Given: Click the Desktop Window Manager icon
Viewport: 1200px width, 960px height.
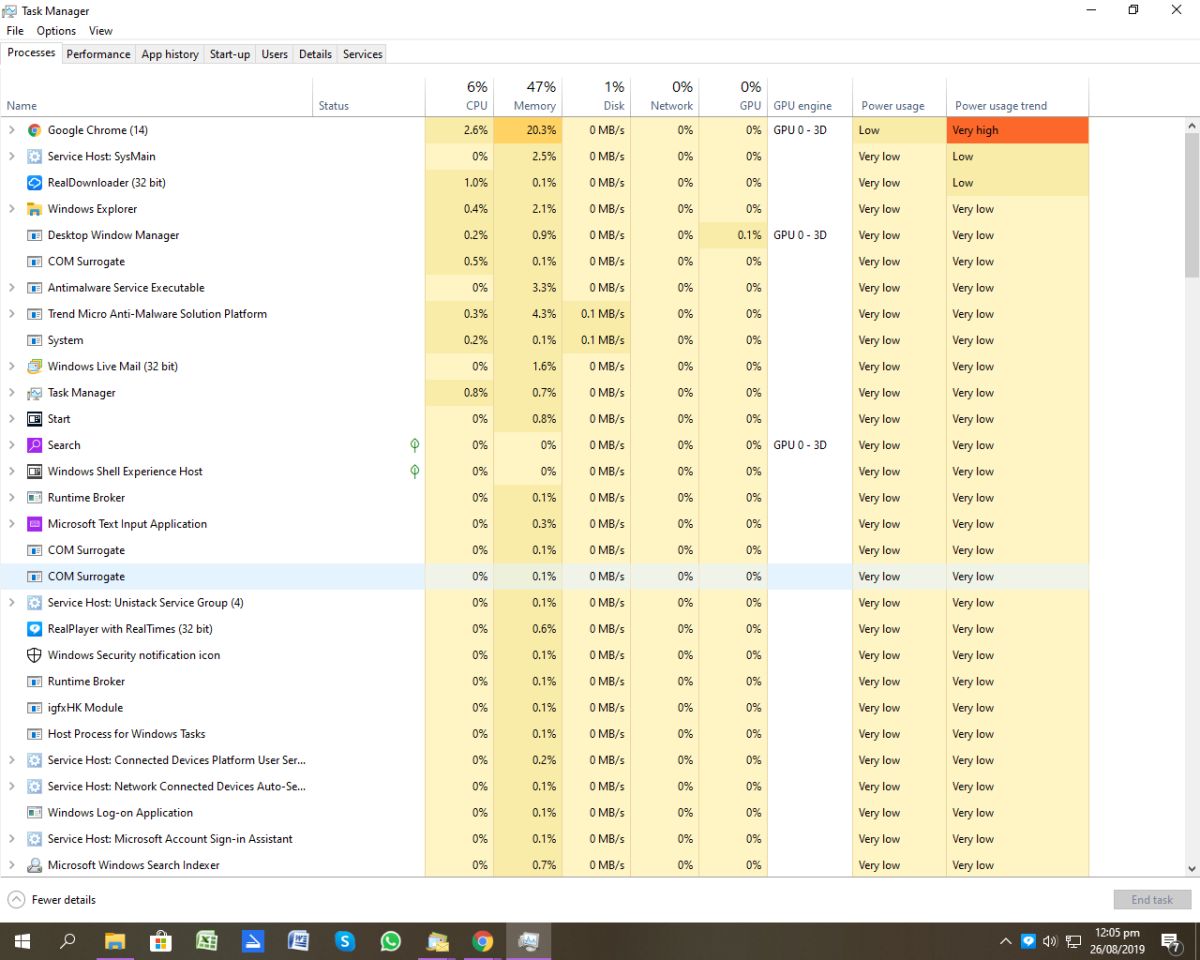Looking at the screenshot, I should (x=34, y=235).
